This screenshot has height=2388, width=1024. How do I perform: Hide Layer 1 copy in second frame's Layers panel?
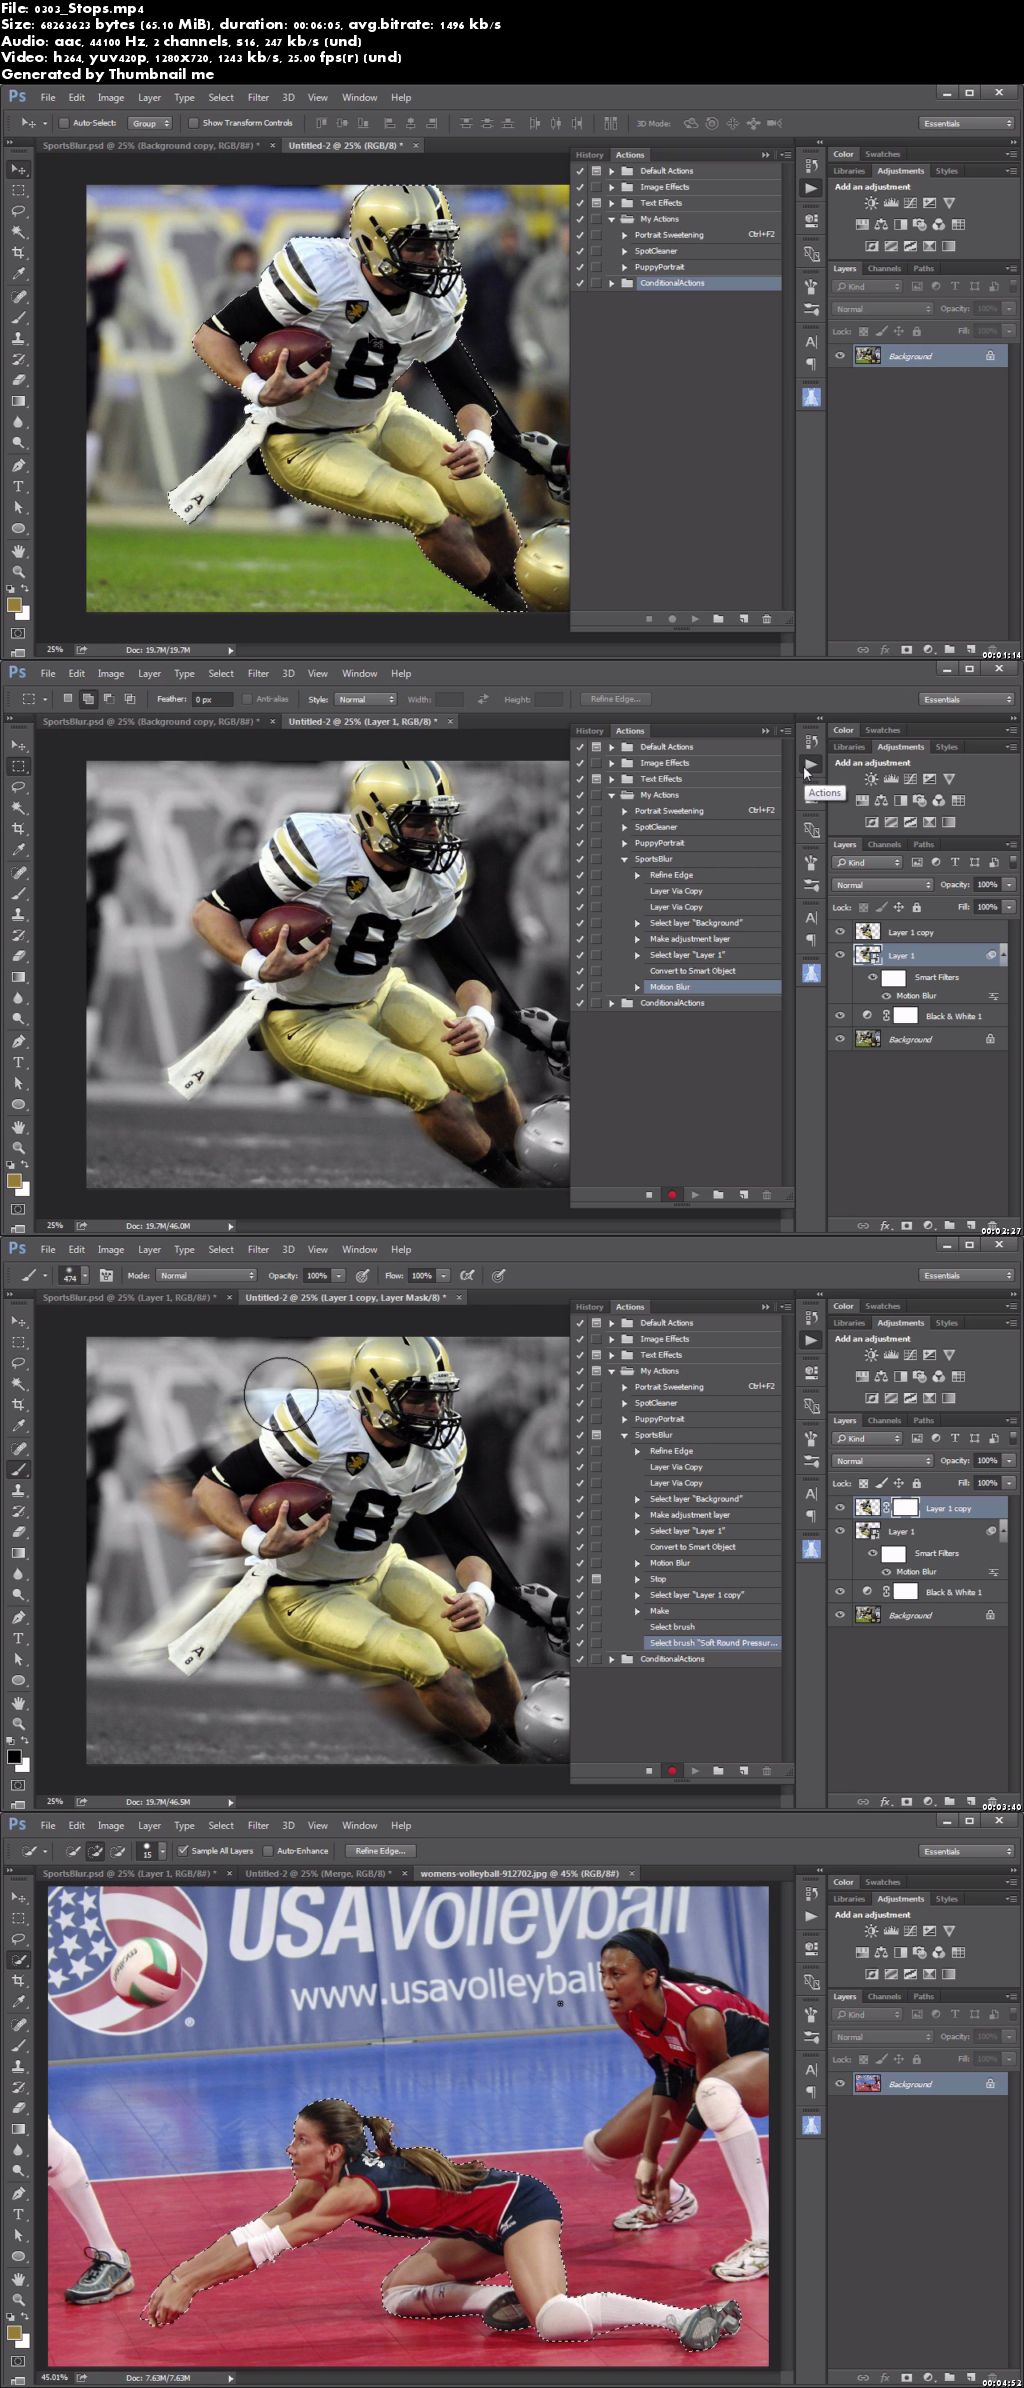click(840, 931)
